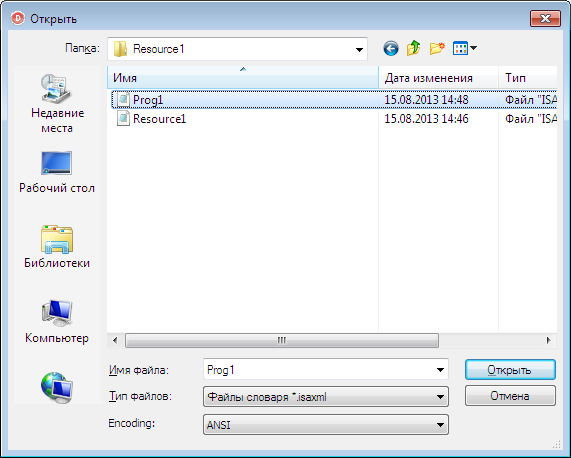571x458 pixels.
Task: Sort by Тип column header
Action: tap(528, 78)
